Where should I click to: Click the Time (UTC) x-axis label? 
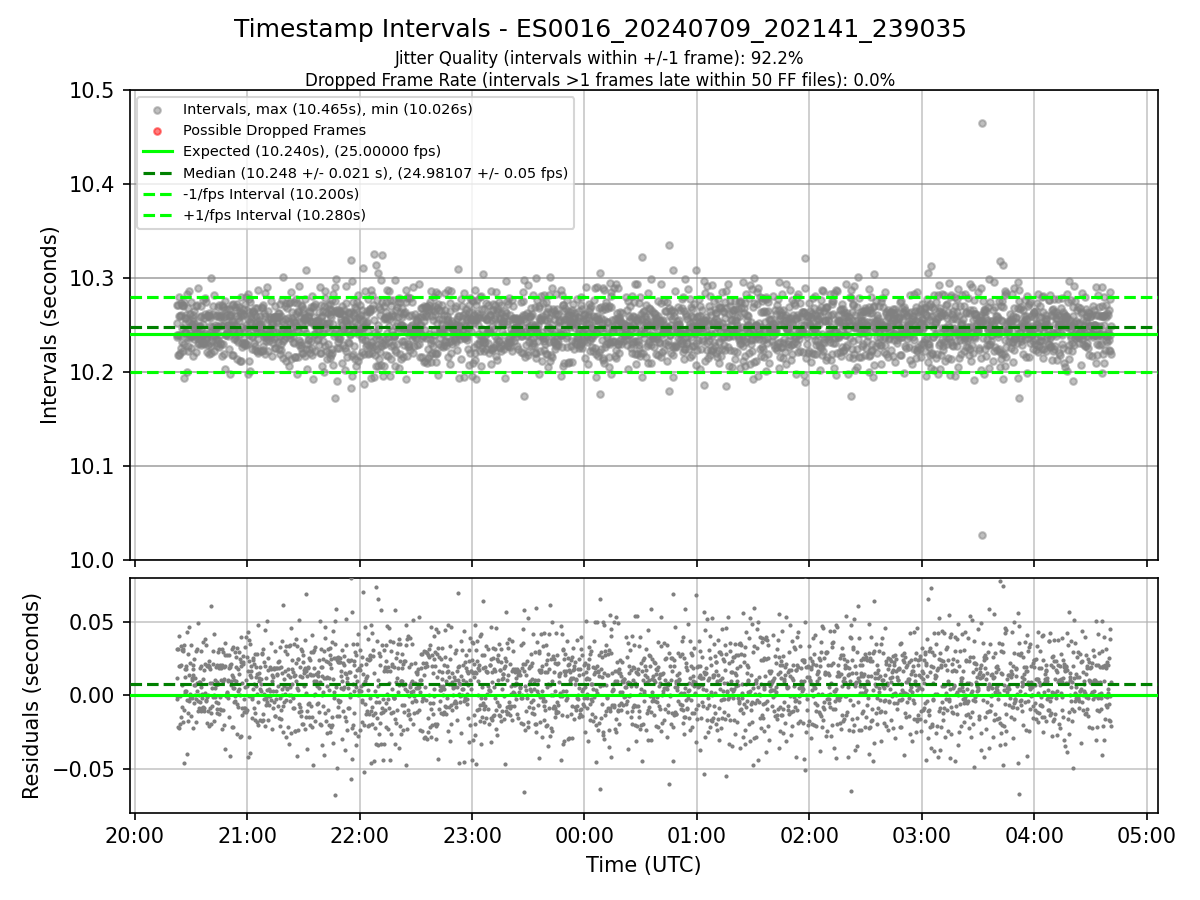tap(643, 865)
